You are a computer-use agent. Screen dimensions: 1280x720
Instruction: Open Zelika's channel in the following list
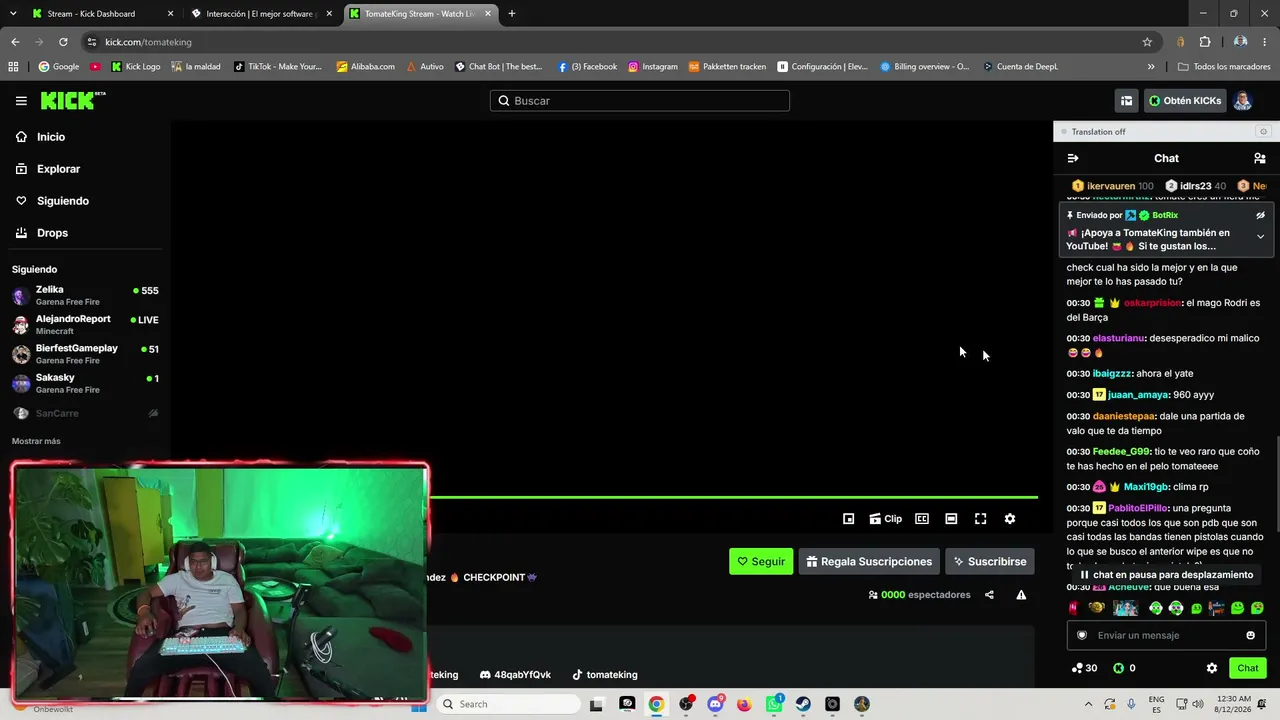(85, 295)
